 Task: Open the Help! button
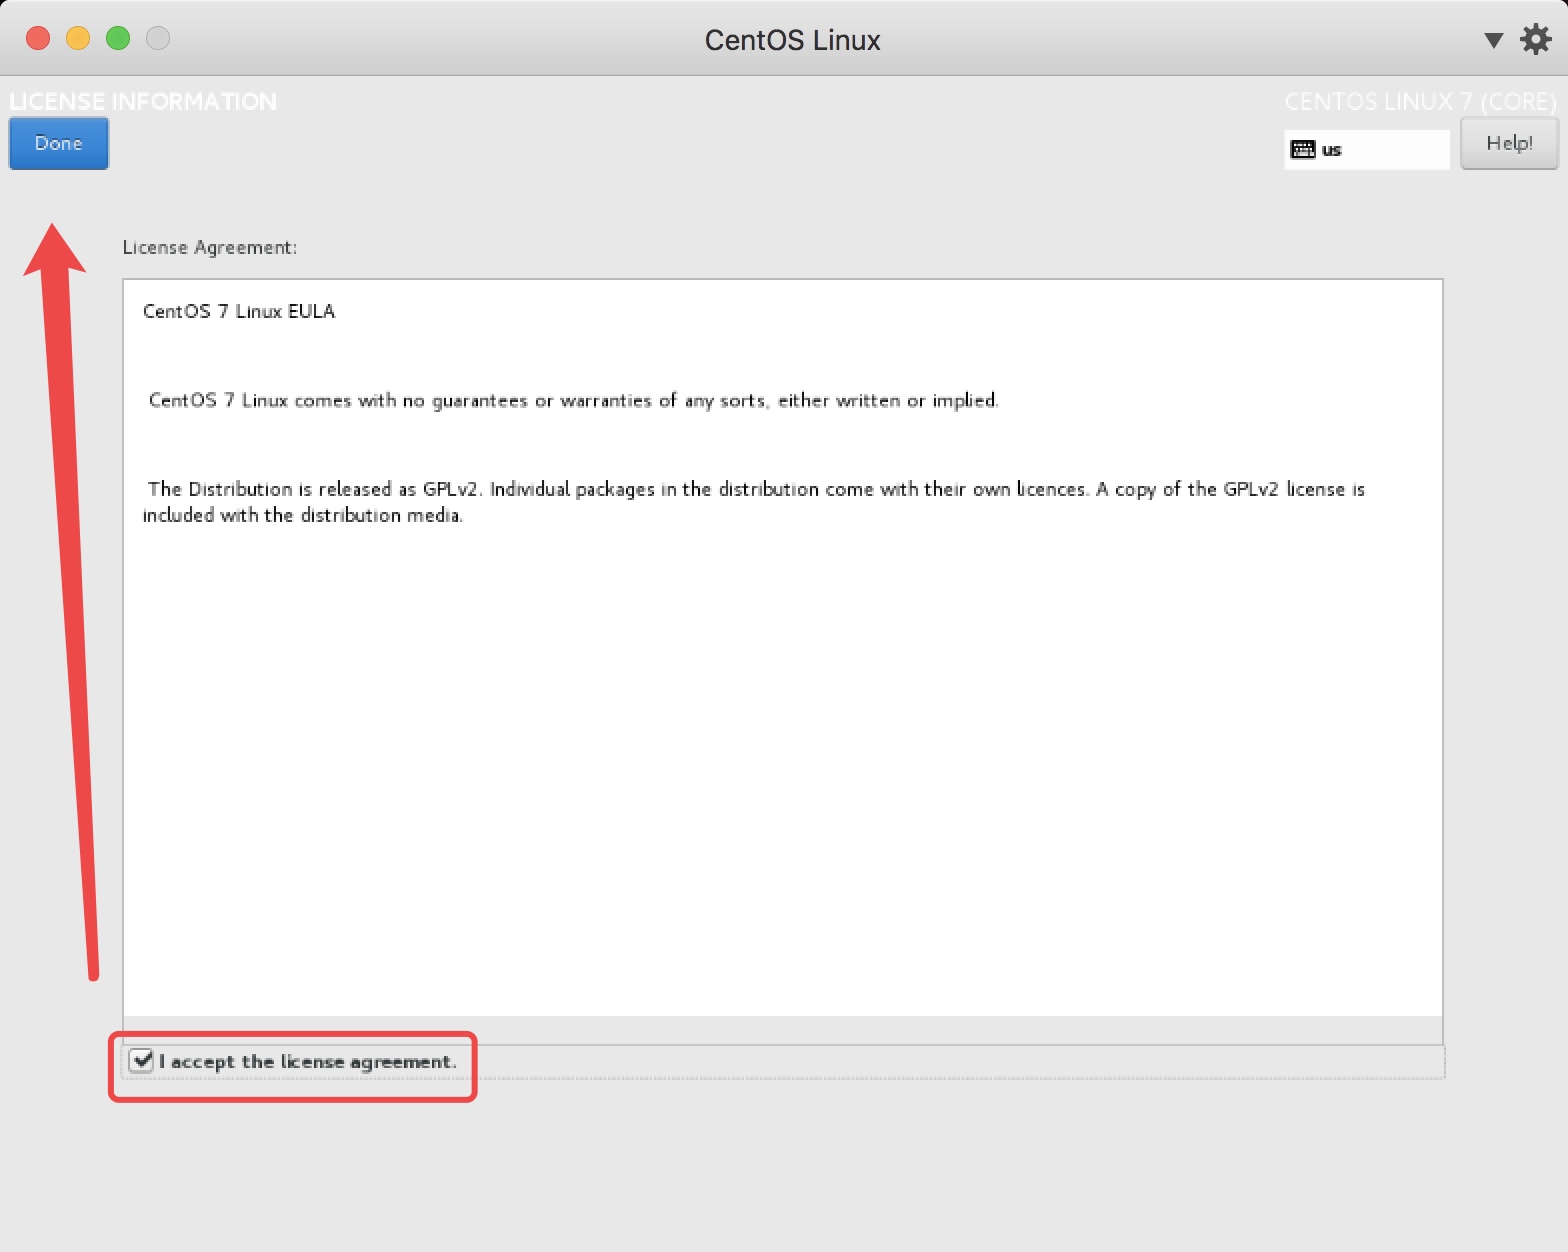coord(1509,143)
